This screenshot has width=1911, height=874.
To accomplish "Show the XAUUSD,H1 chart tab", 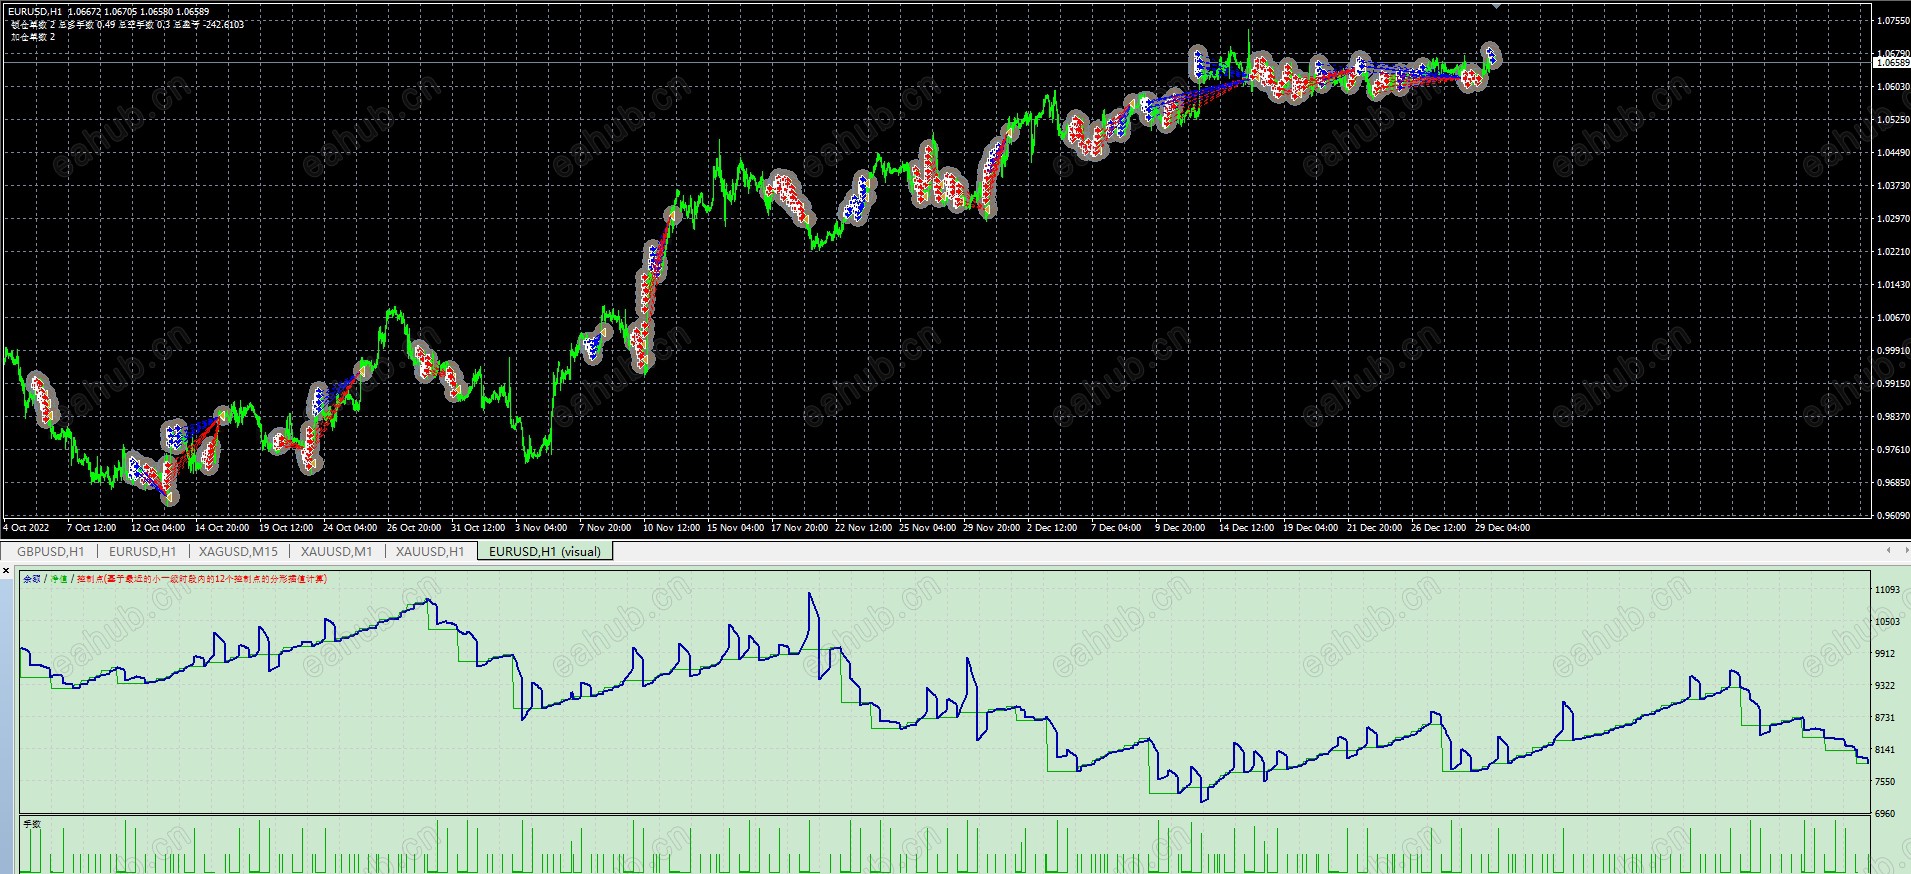I will (430, 551).
